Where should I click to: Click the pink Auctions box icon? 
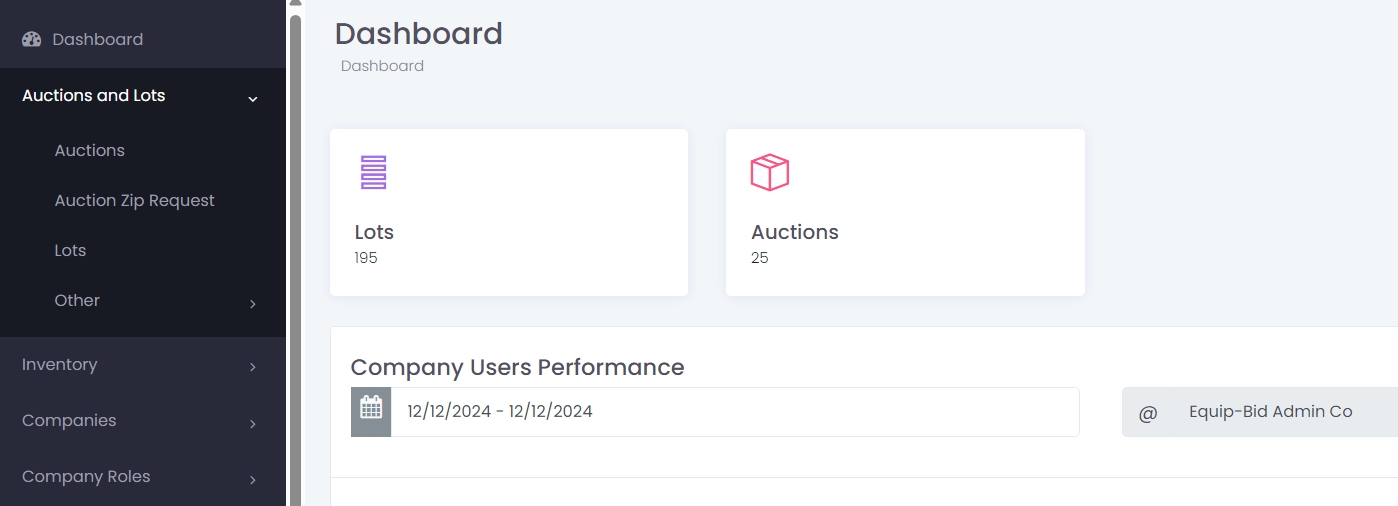(x=770, y=172)
